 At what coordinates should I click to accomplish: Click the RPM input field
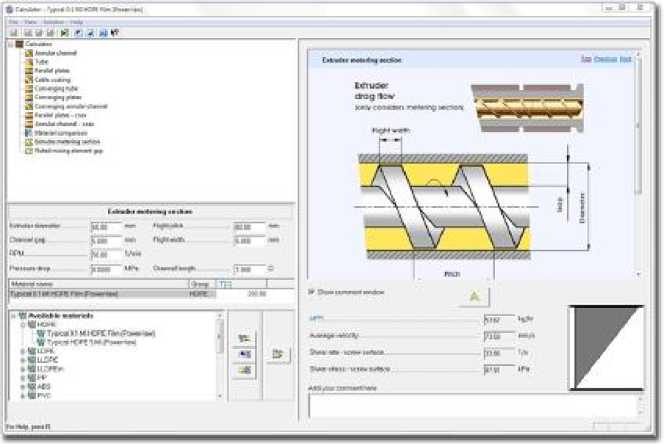click(x=106, y=255)
